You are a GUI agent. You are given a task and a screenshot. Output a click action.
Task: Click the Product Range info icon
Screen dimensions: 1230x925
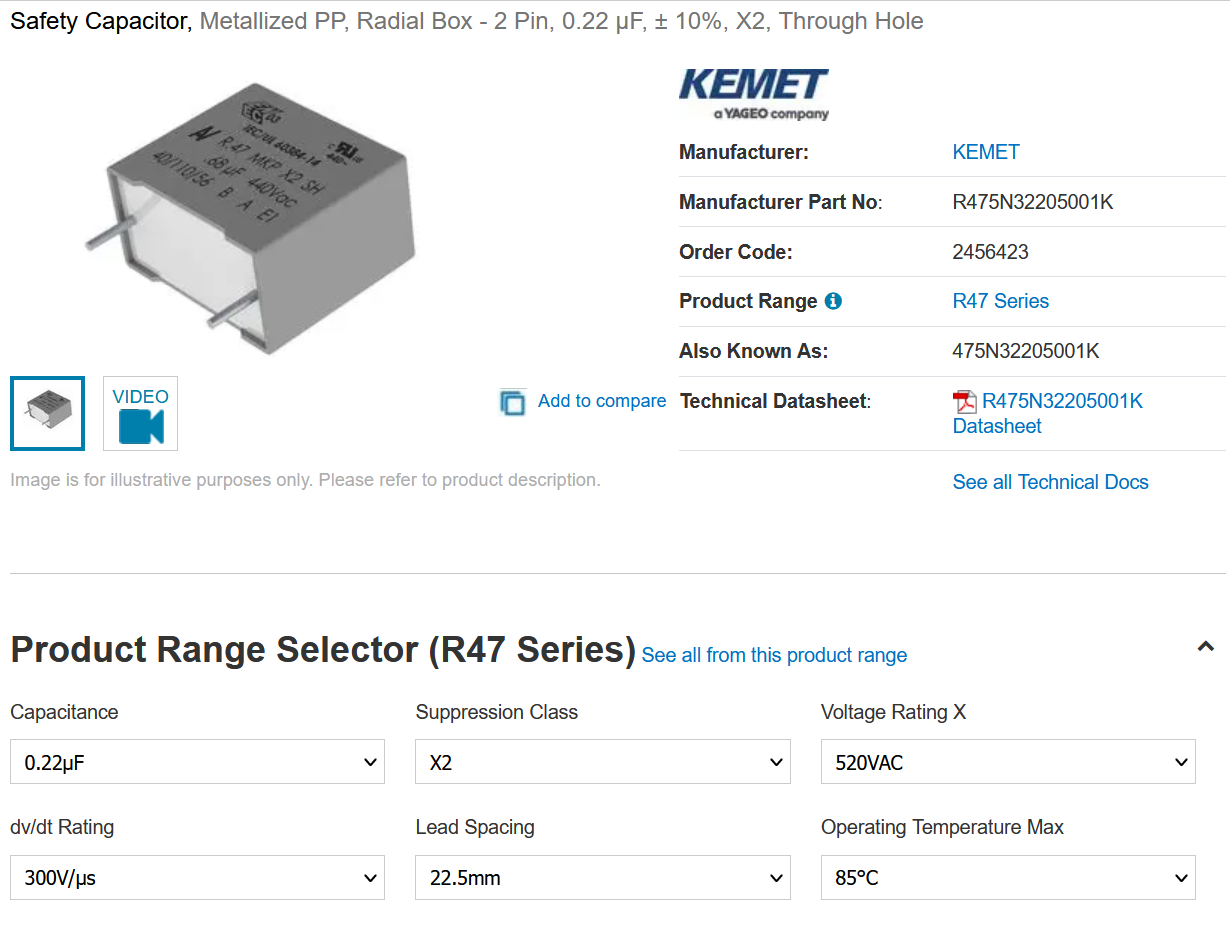point(833,301)
